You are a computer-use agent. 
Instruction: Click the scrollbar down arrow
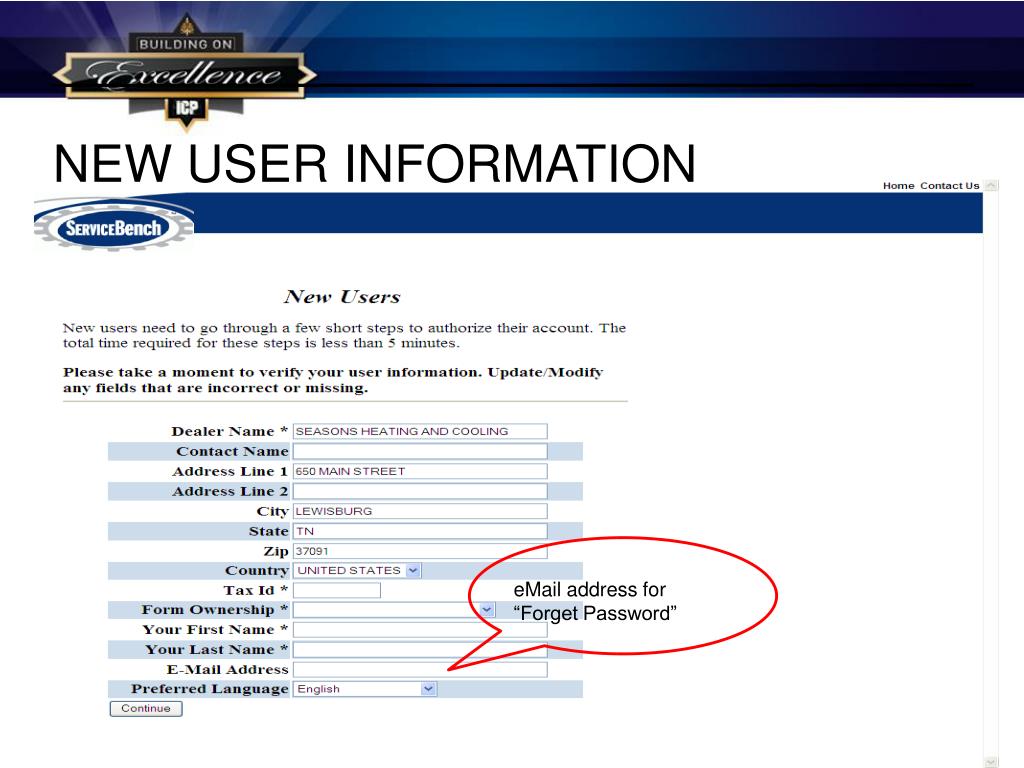991,762
